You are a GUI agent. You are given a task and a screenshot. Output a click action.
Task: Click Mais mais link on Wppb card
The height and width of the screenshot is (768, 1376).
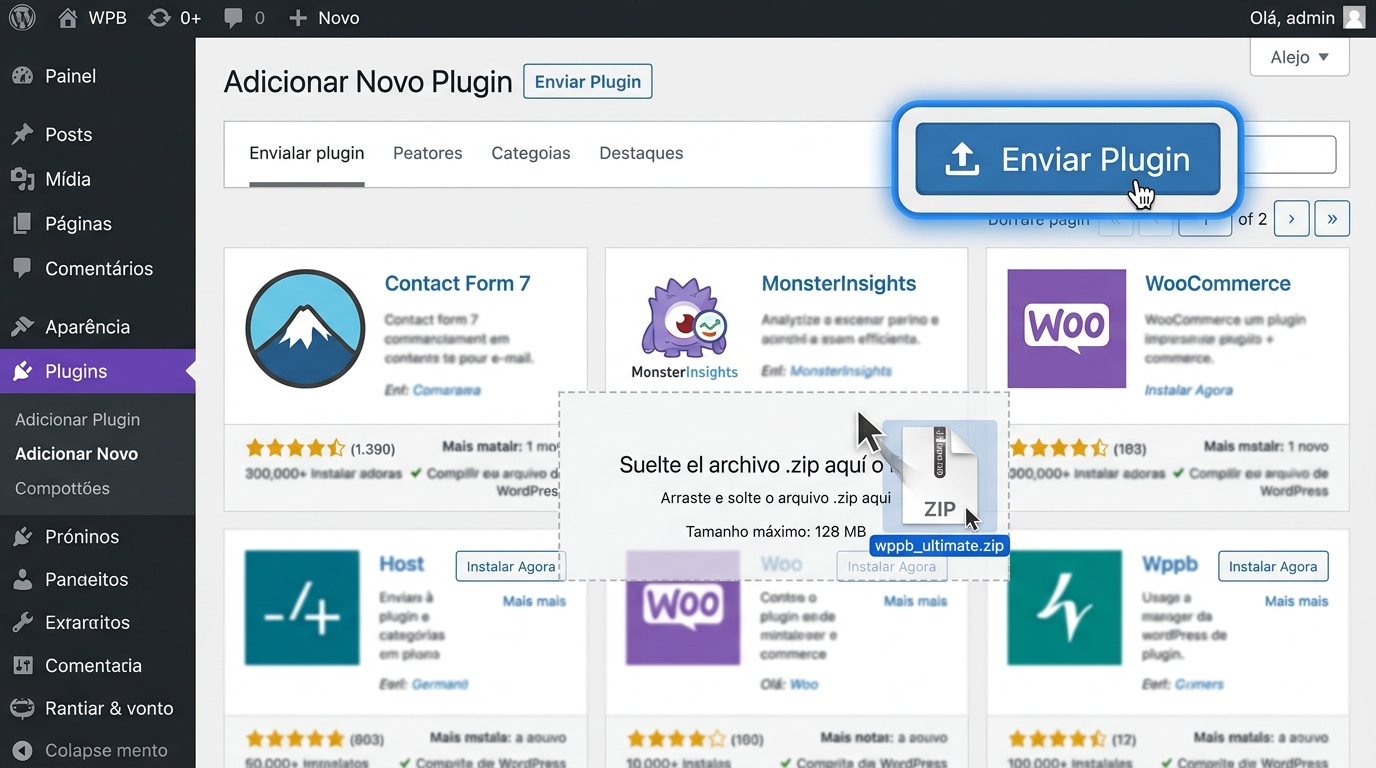tap(1296, 601)
